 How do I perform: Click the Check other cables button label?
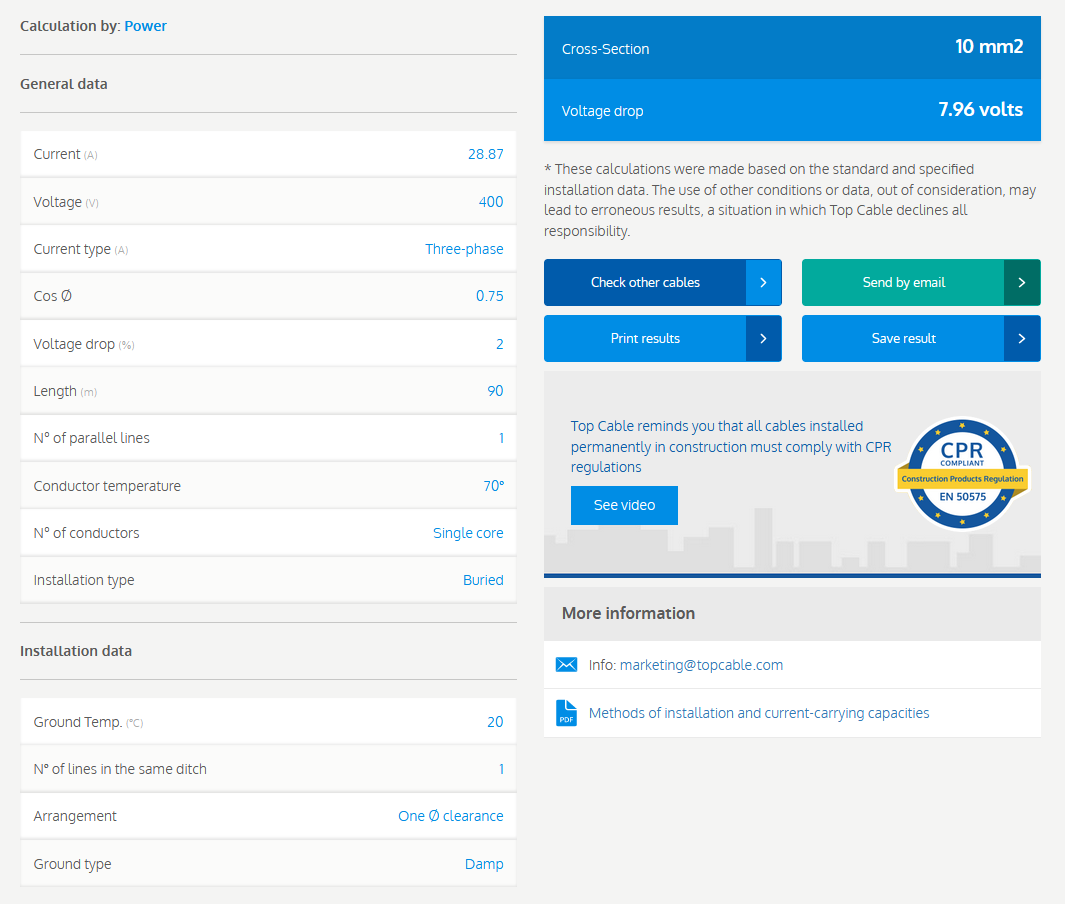tap(645, 283)
